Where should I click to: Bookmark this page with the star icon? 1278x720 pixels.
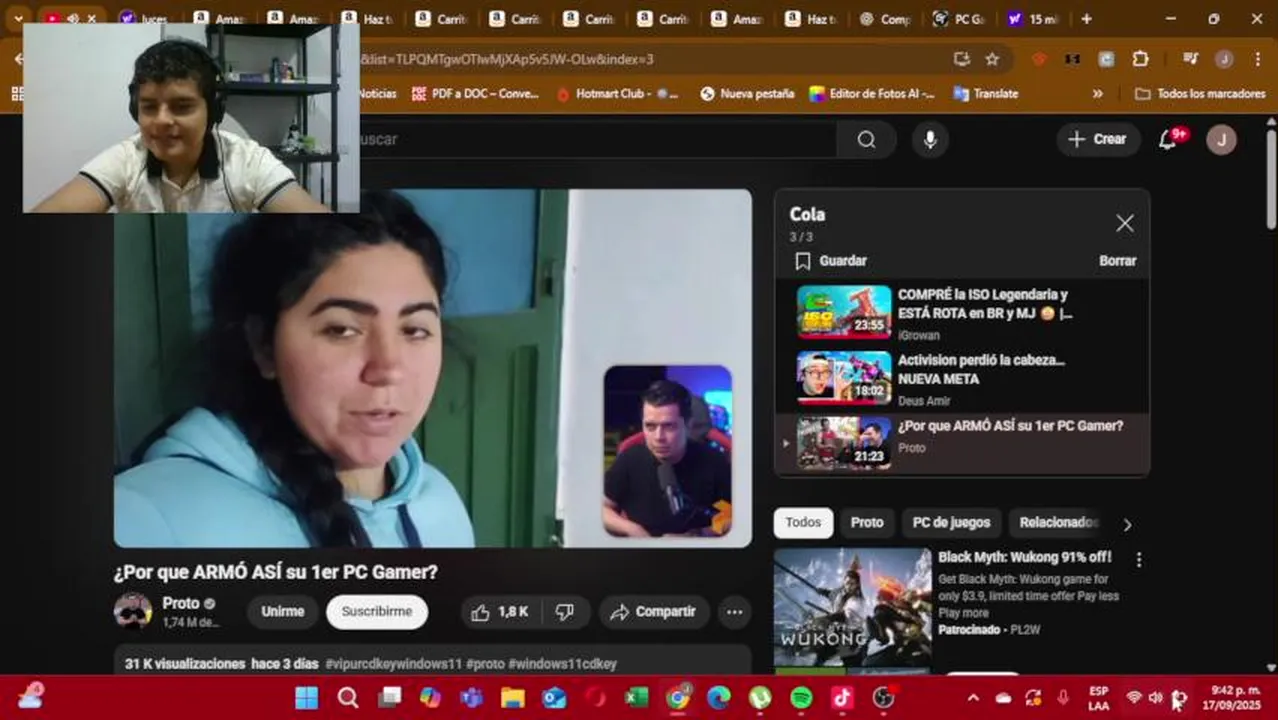tap(992, 59)
